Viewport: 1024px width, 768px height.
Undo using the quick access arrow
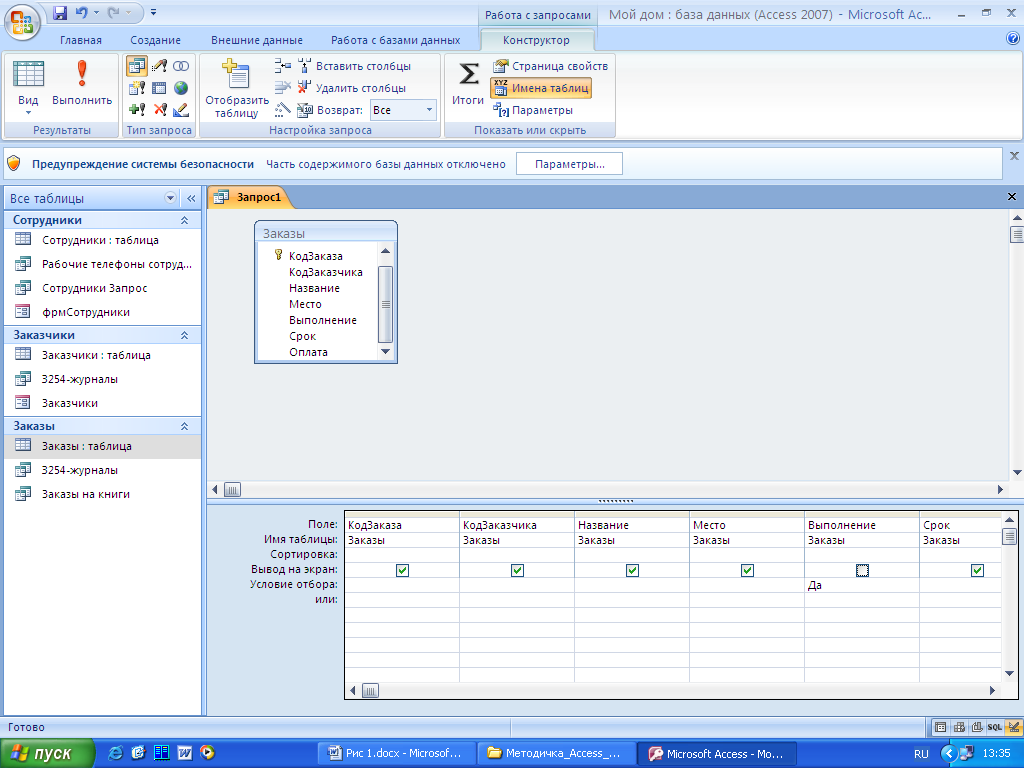81,12
